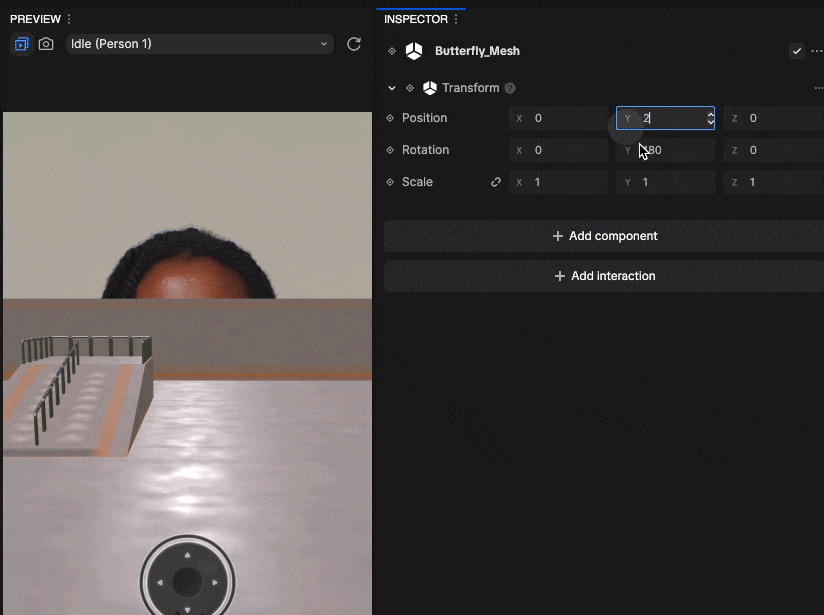Click the Rotation keyframe diamond icon
This screenshot has width=824, height=615.
click(391, 150)
